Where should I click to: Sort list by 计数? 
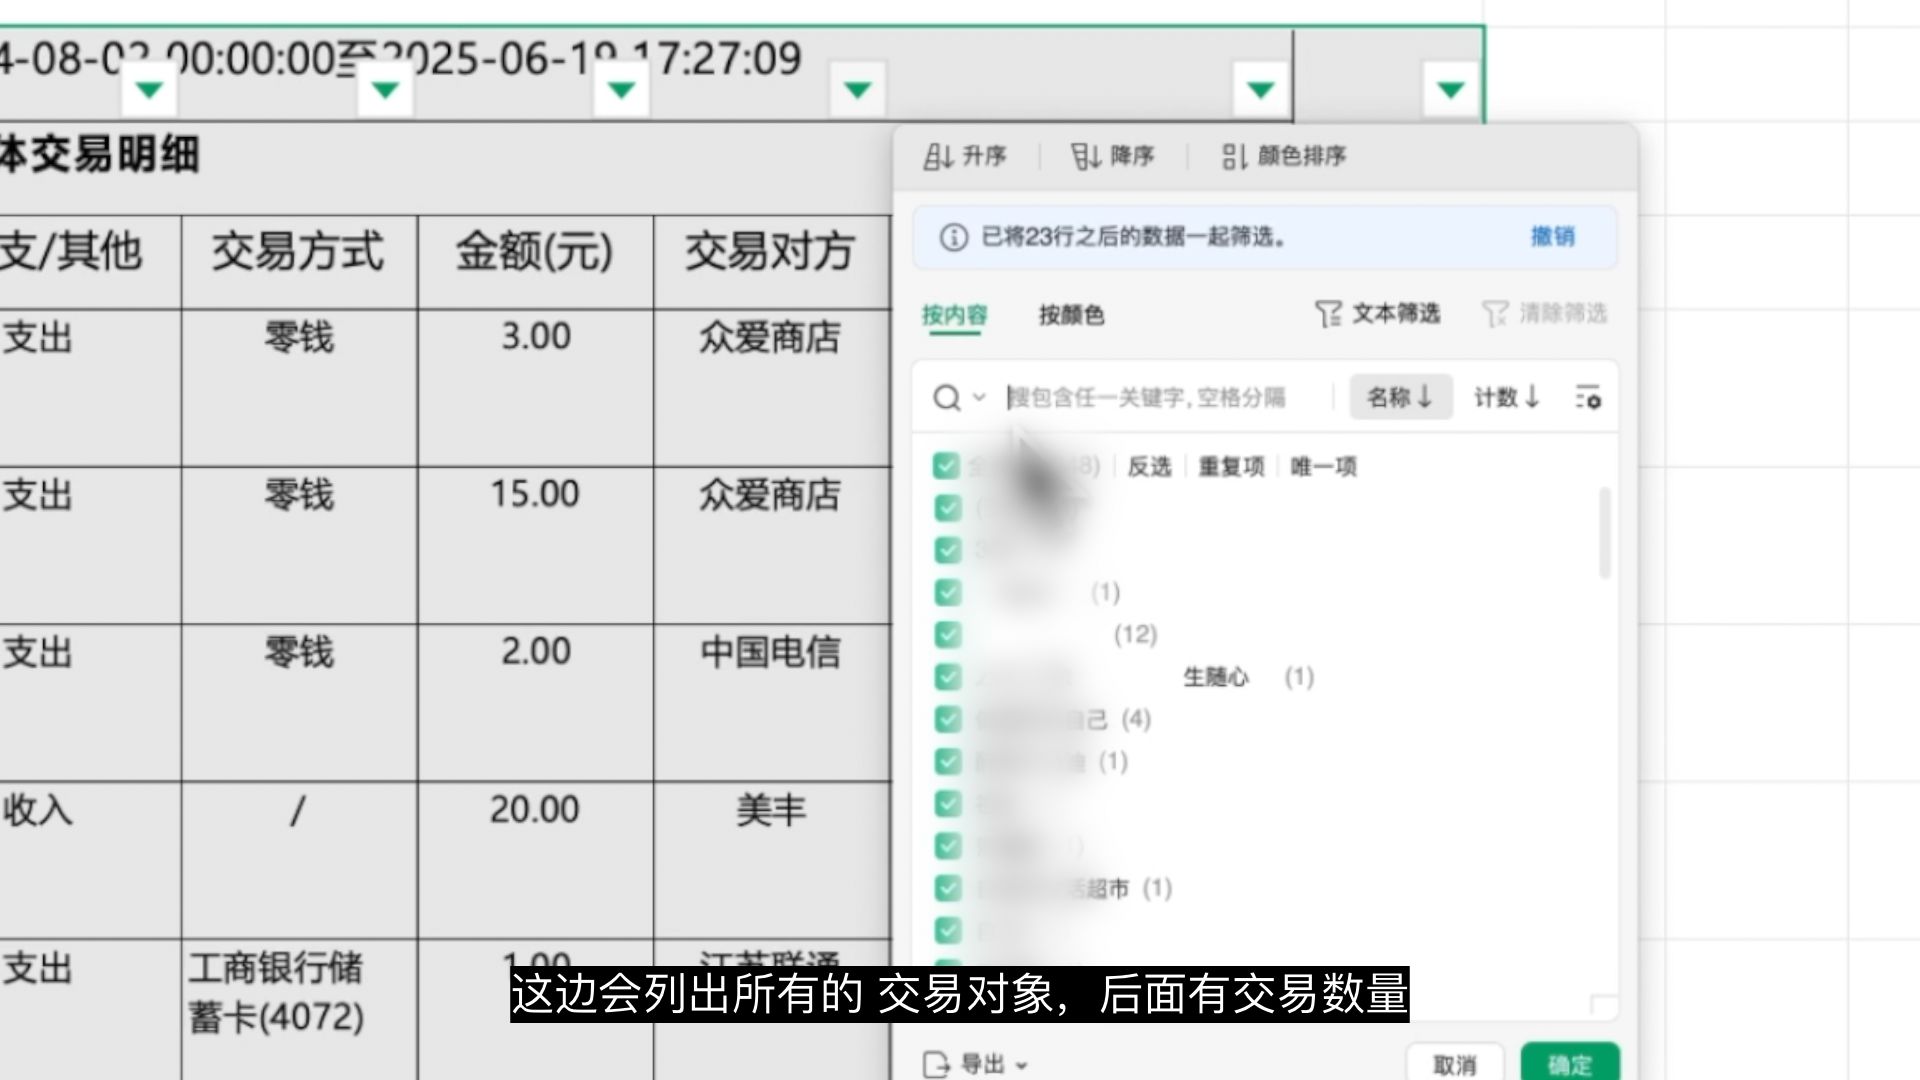tap(1506, 398)
